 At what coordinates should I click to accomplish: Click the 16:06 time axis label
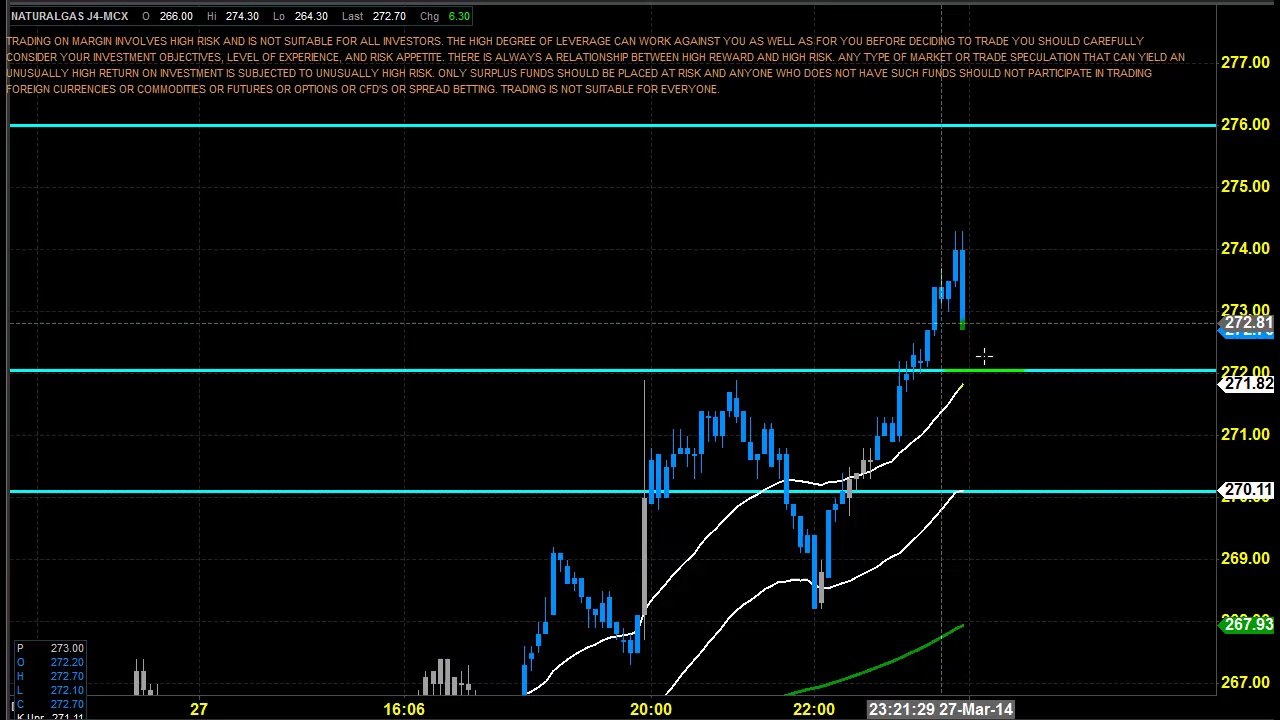(x=404, y=709)
